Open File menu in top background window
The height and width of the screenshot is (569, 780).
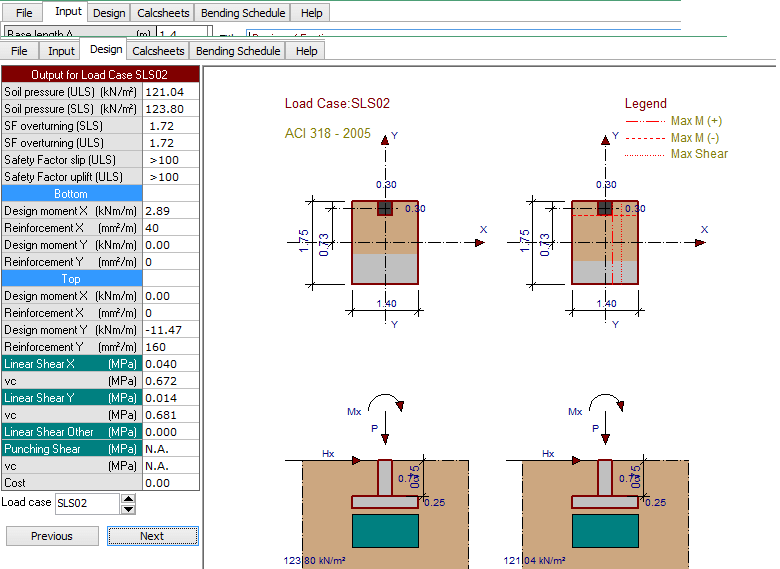tap(24, 13)
